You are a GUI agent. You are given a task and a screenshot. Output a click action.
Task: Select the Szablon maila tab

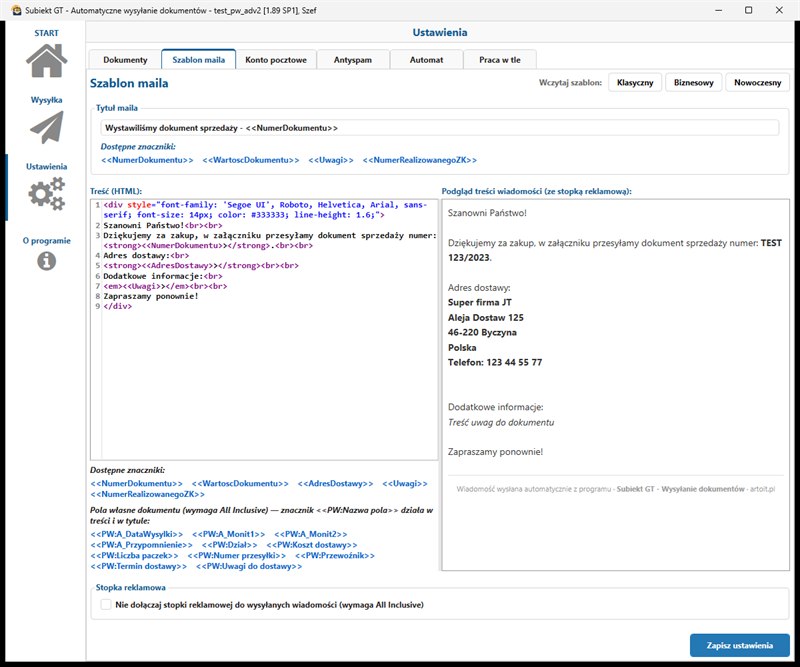pyautogui.click(x=198, y=60)
